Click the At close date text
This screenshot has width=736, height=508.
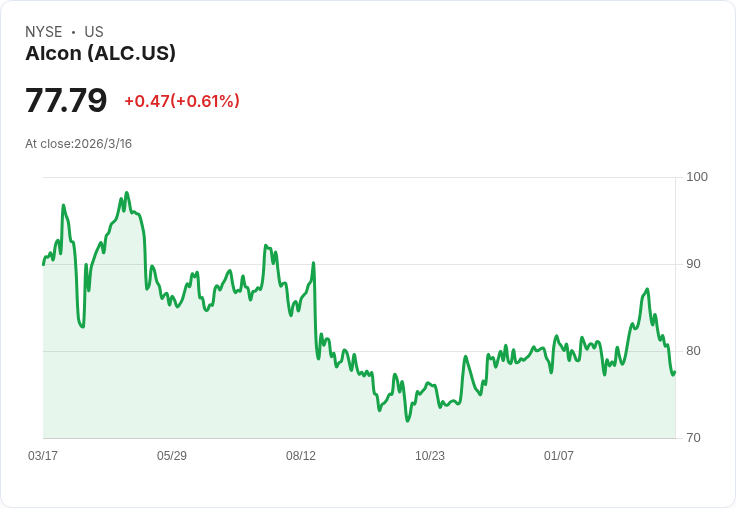coord(78,143)
